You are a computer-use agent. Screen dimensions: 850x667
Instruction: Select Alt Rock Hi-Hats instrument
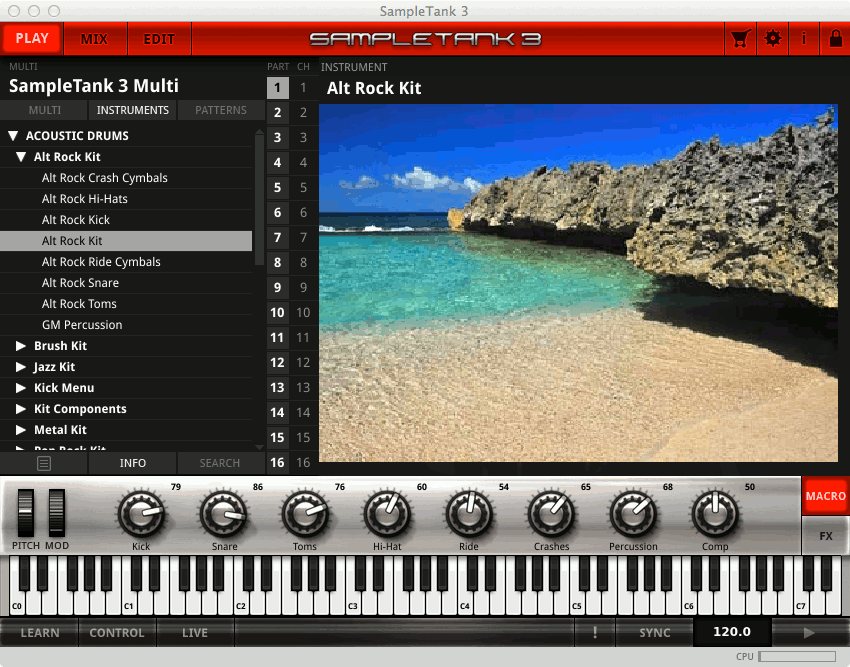point(126,199)
